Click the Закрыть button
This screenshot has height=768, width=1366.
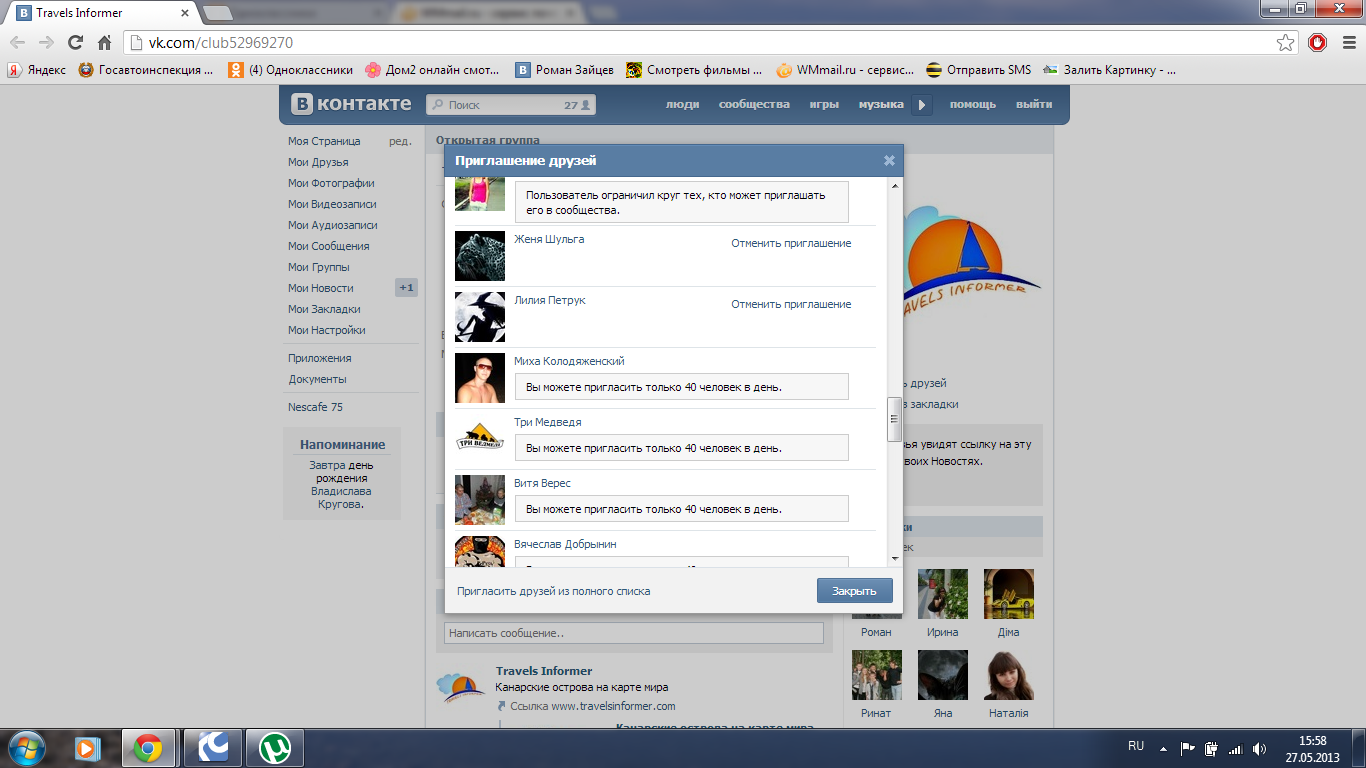click(854, 590)
